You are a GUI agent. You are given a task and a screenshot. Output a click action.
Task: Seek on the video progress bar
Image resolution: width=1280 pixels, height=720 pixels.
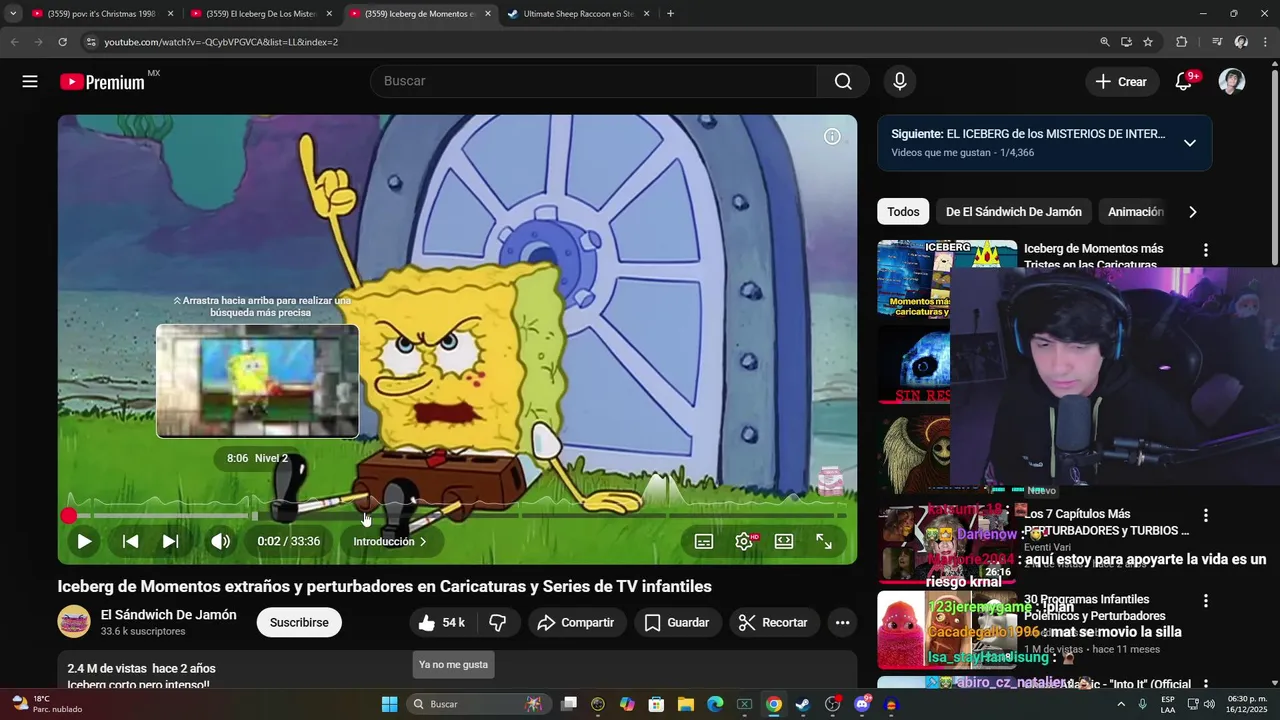point(457,516)
